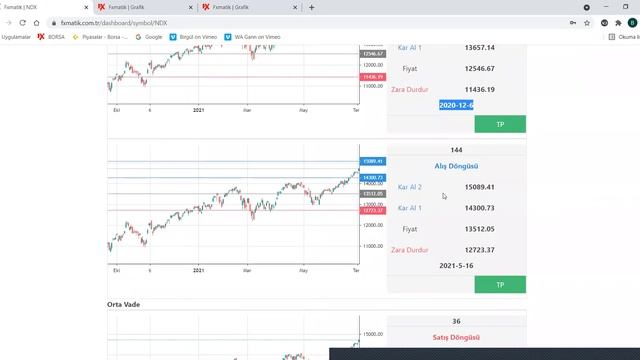Click the gray 12546.67 chart price tag
Viewport: 640px width, 360px height.
[373, 54]
